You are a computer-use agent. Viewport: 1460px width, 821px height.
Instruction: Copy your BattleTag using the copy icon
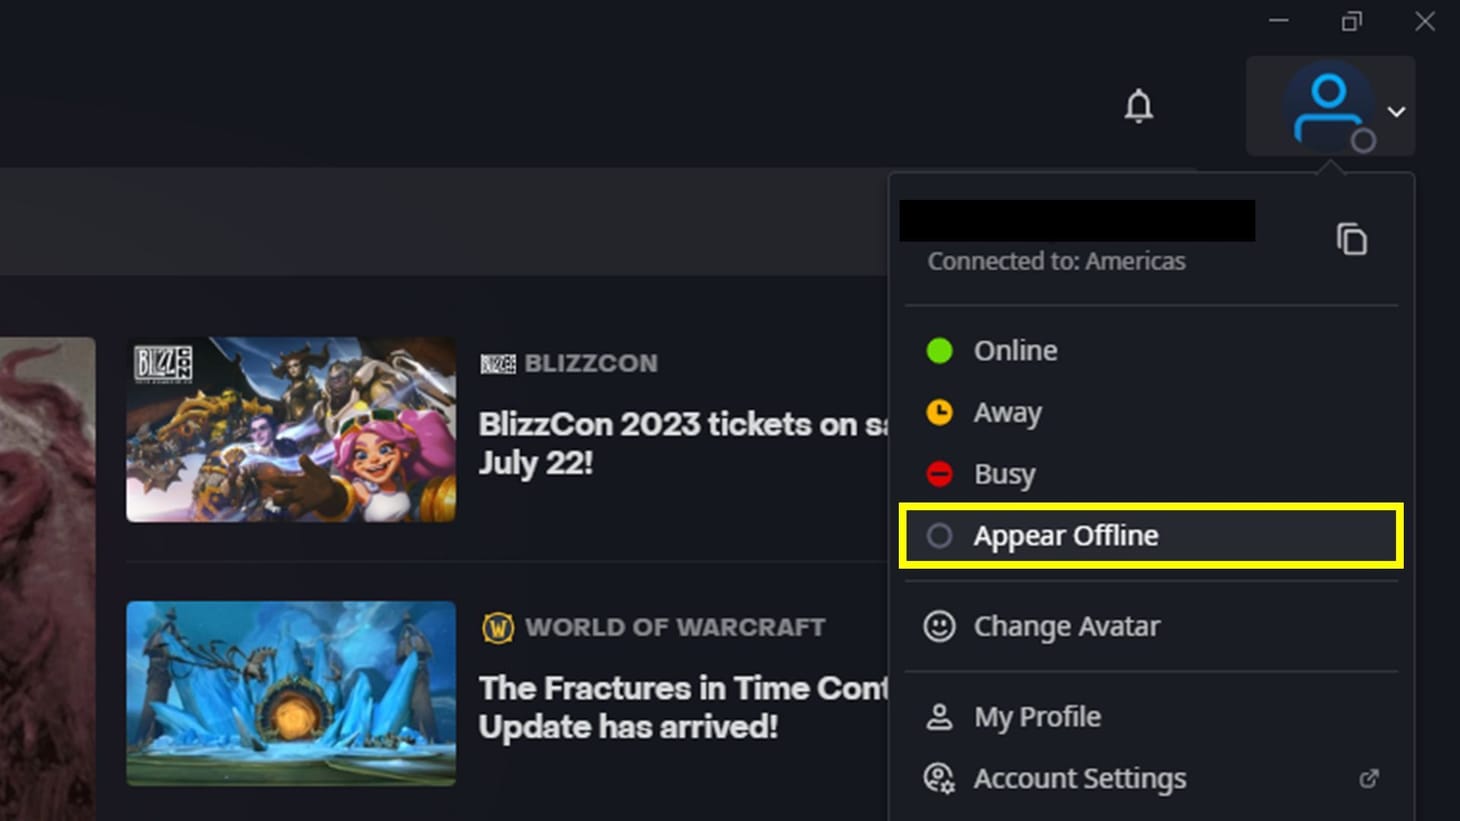click(x=1352, y=239)
